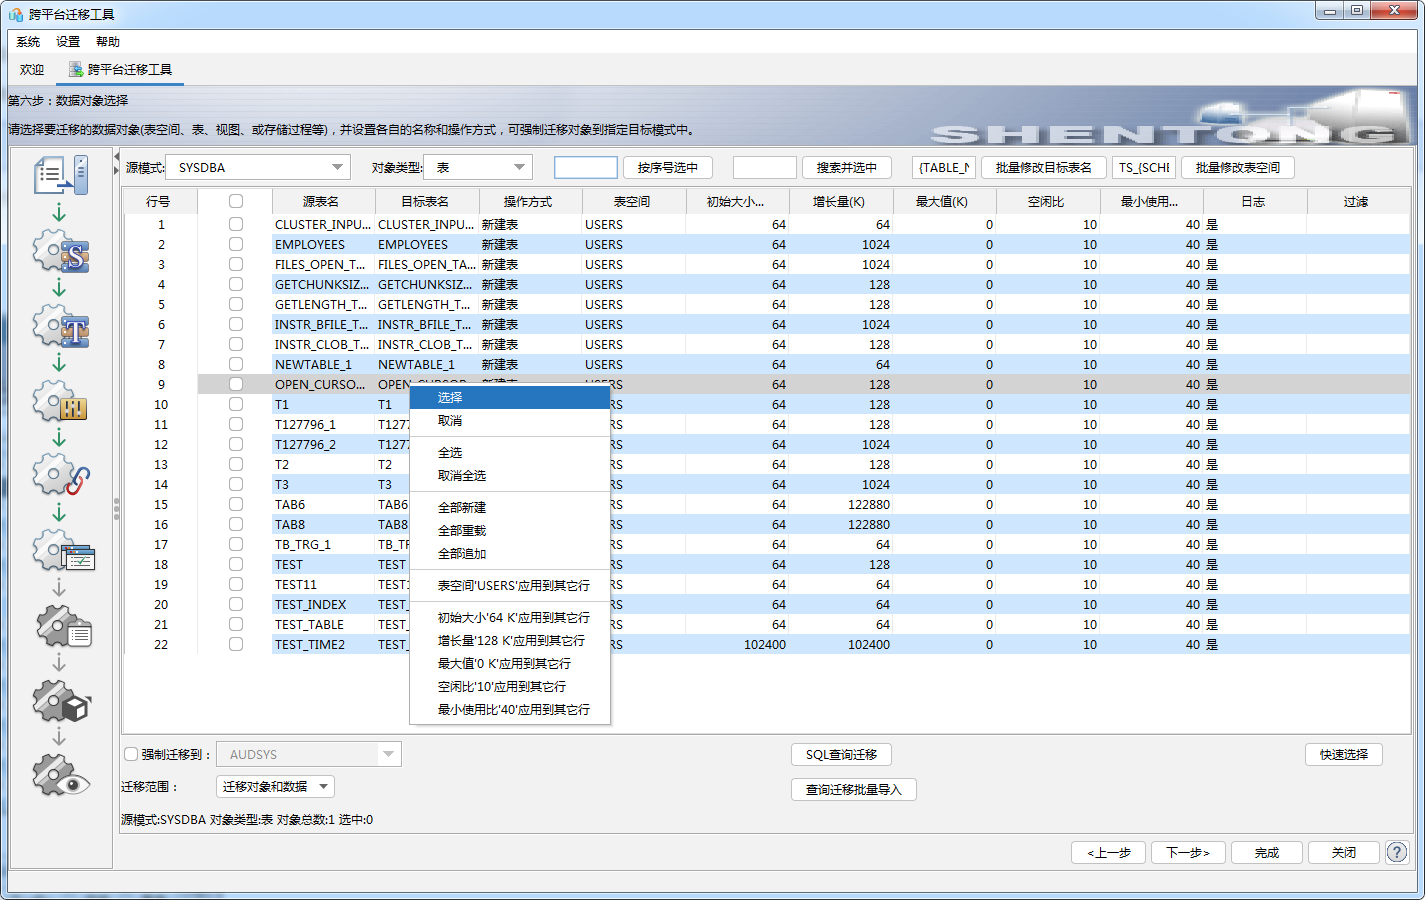
Task: Tick the checkbox for the EMPLOYEES row
Action: tap(236, 244)
